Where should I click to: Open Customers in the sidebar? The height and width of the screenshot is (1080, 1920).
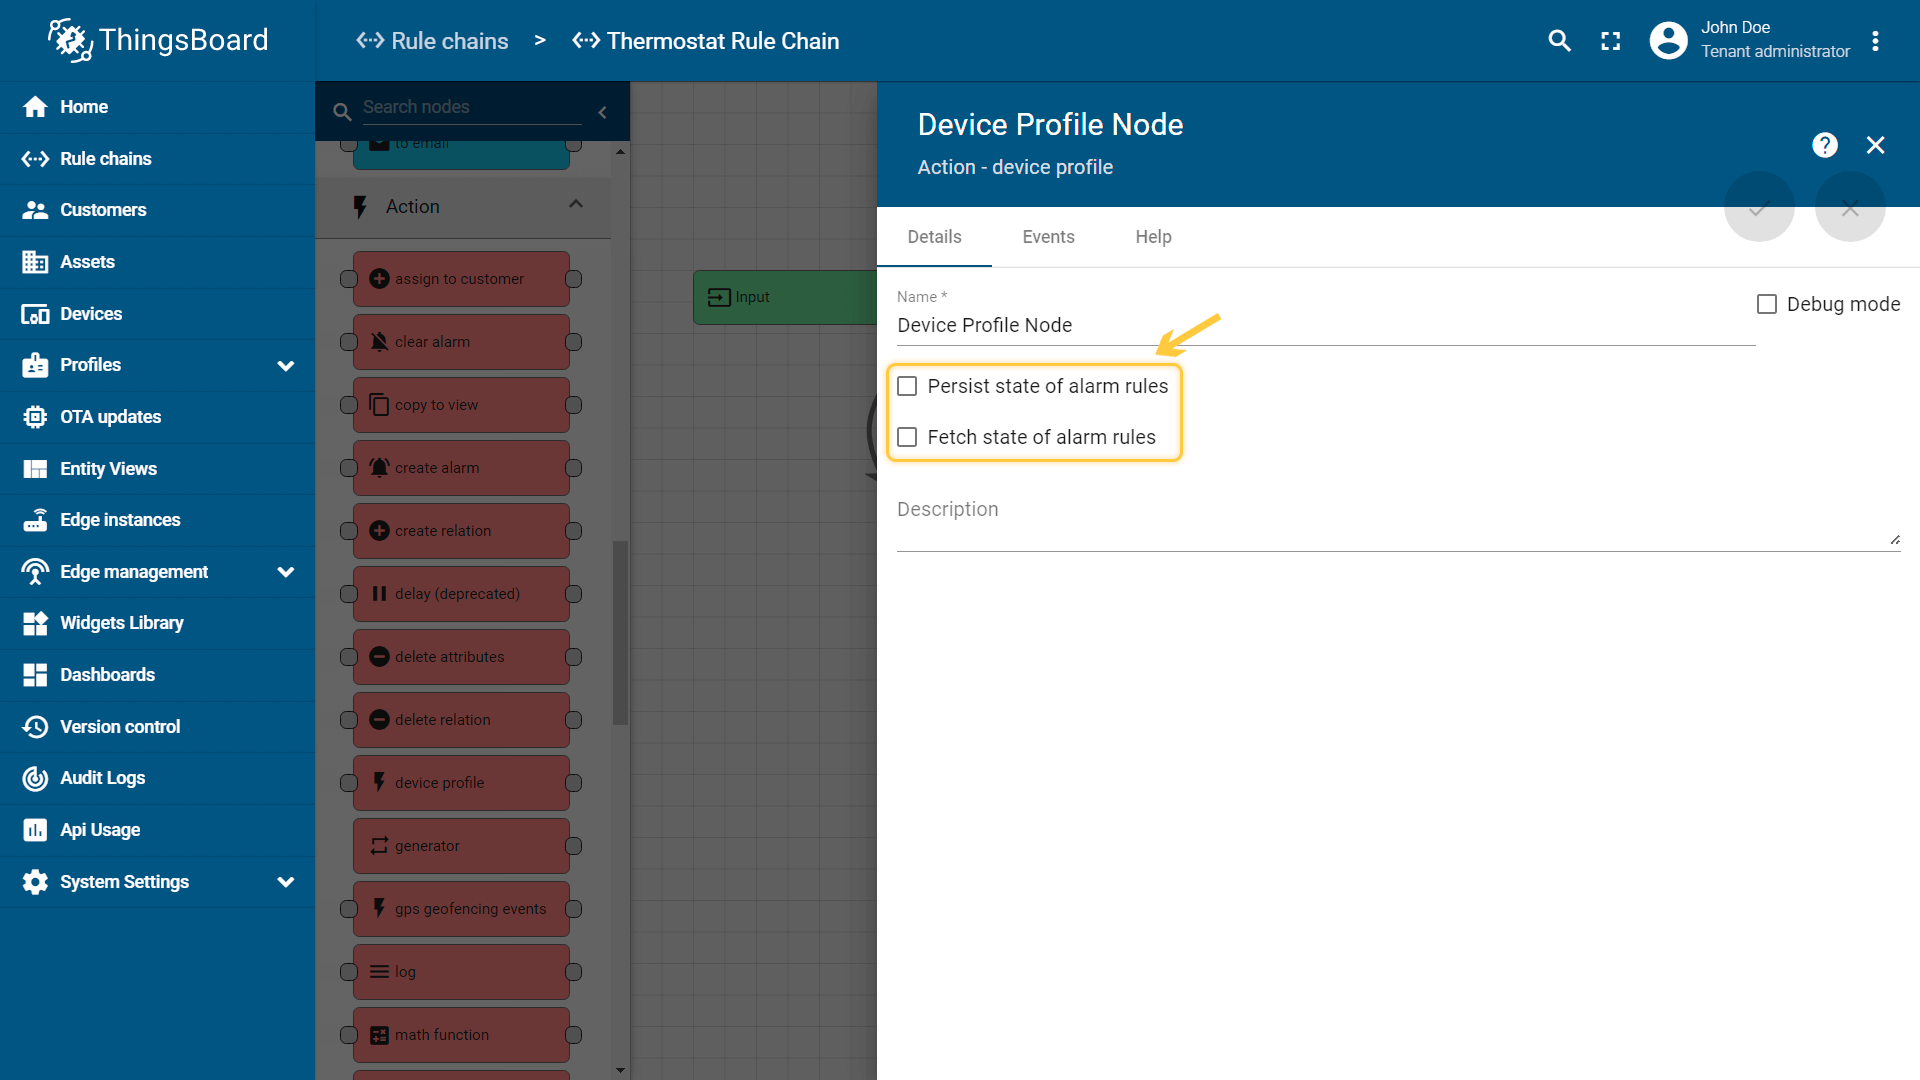[x=157, y=210]
